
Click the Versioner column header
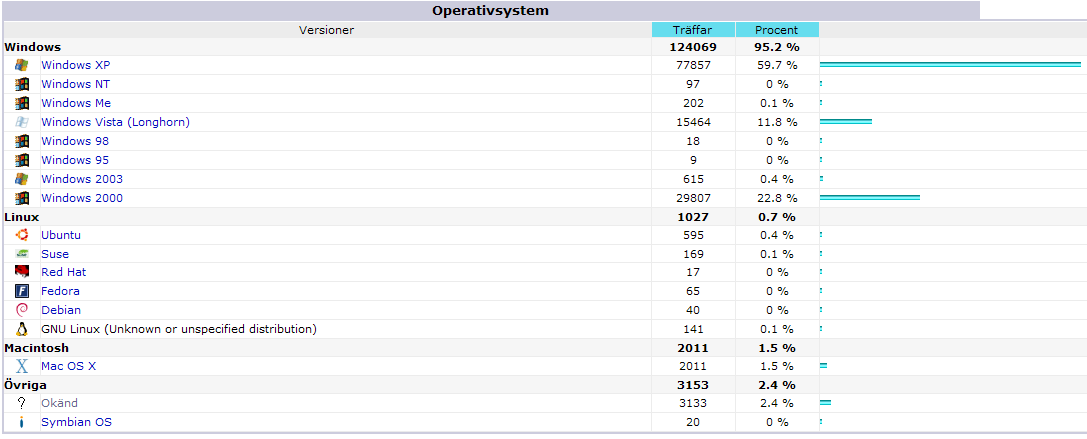[327, 30]
